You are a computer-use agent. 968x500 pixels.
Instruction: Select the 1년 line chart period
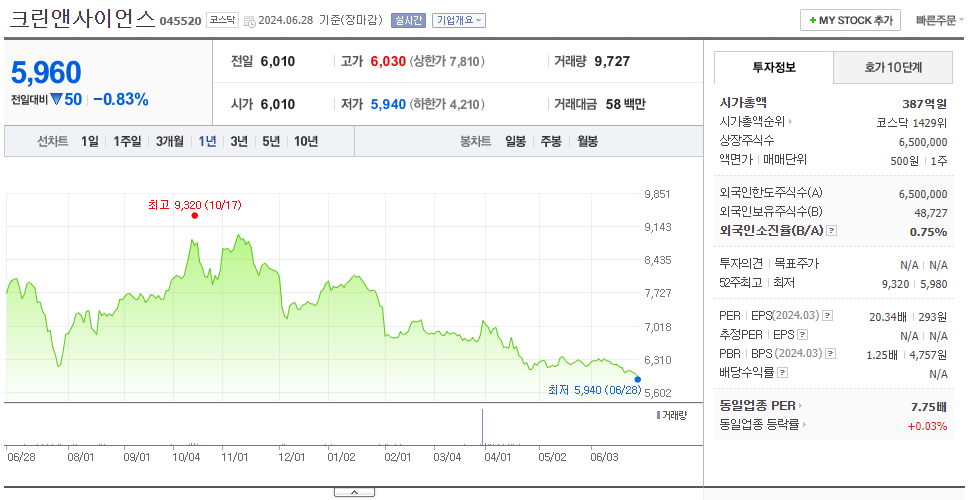[x=207, y=141]
